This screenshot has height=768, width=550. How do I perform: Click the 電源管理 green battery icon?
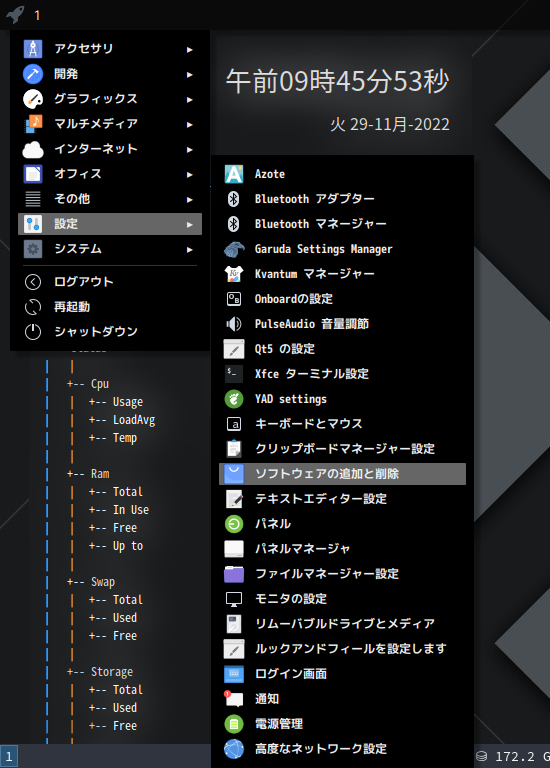234,723
